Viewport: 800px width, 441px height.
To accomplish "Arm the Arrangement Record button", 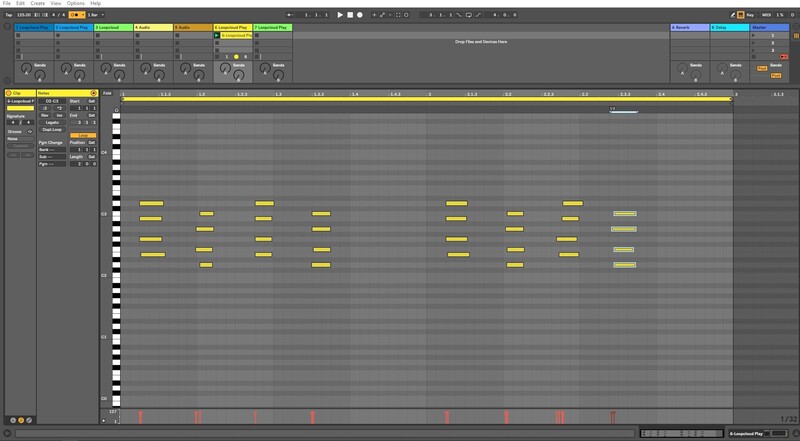I will point(360,15).
